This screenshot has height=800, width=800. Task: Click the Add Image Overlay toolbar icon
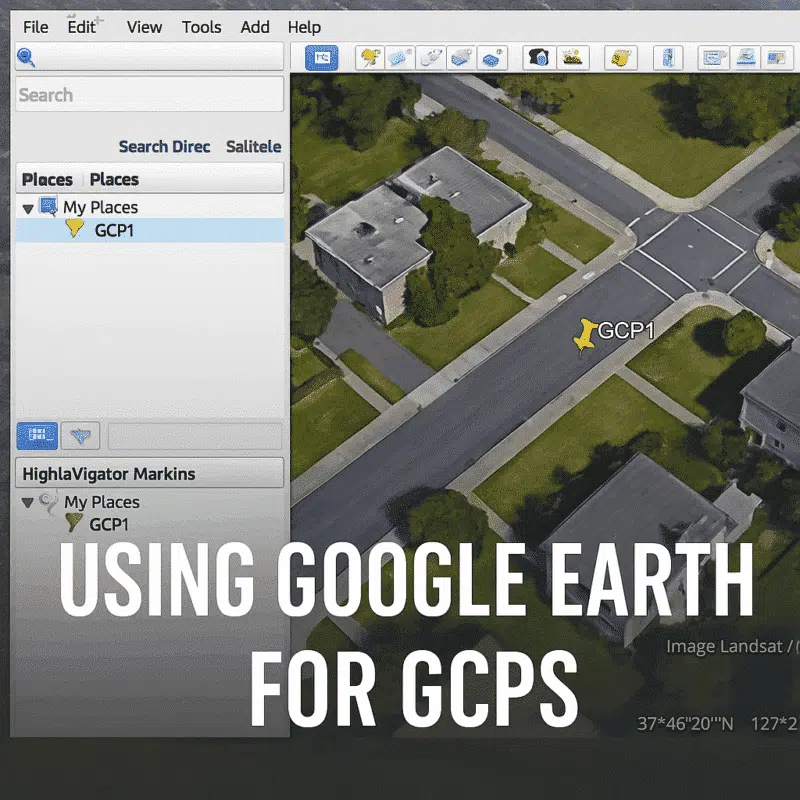pos(461,58)
